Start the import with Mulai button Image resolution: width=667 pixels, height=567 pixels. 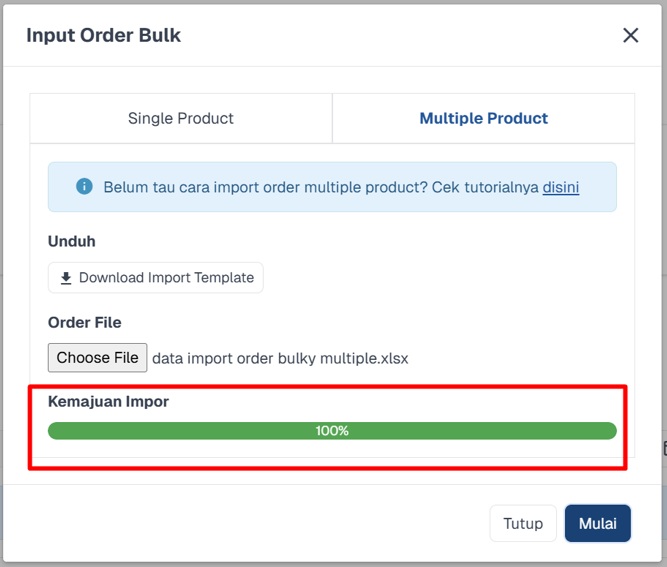(x=598, y=523)
